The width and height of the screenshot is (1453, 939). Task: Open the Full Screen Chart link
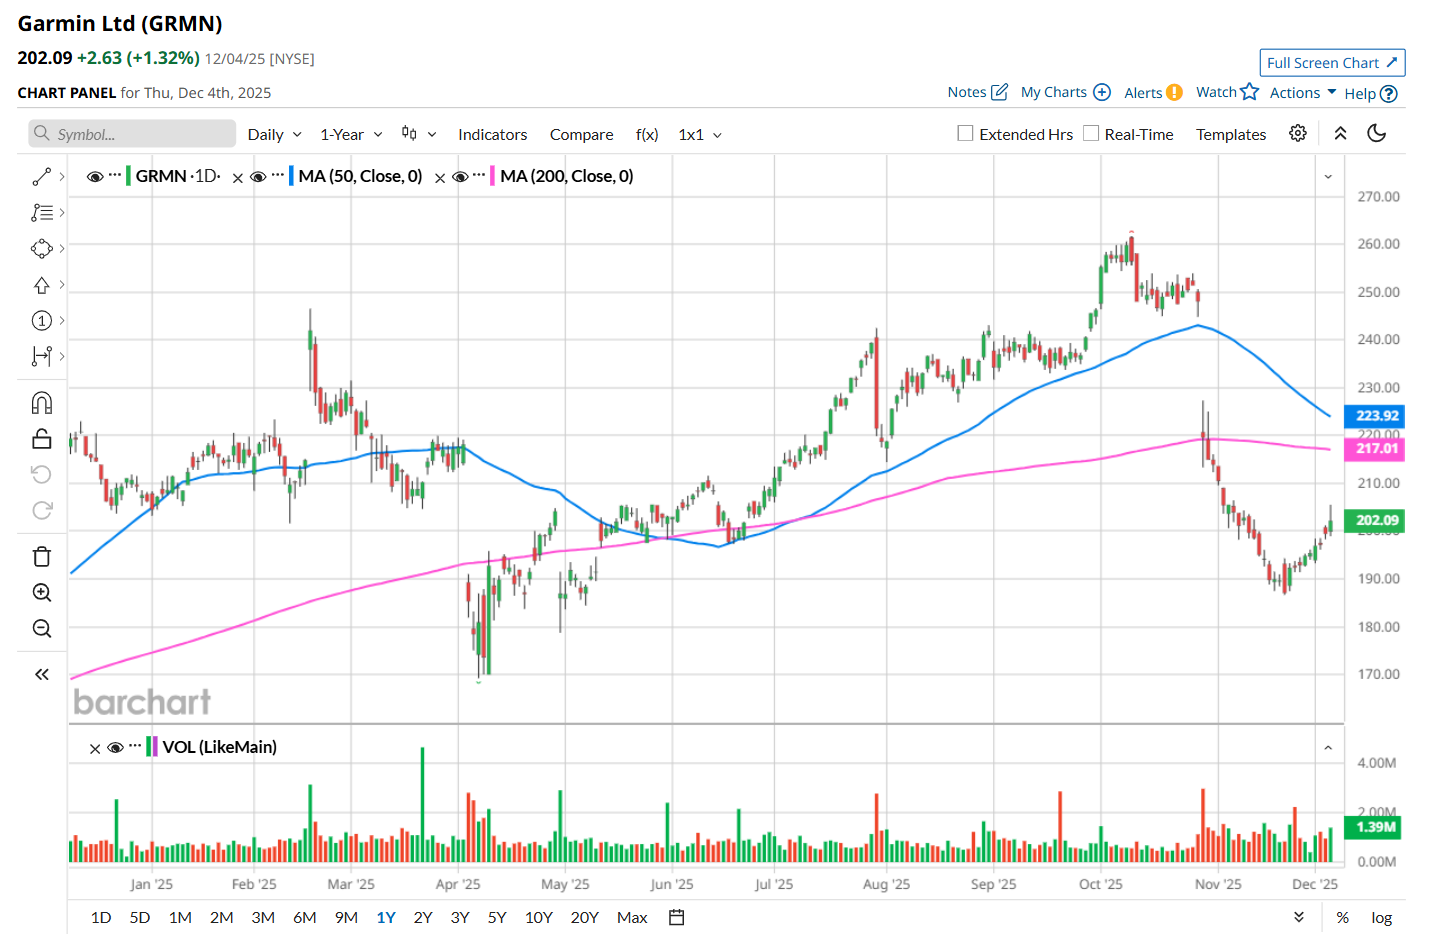tap(1332, 63)
